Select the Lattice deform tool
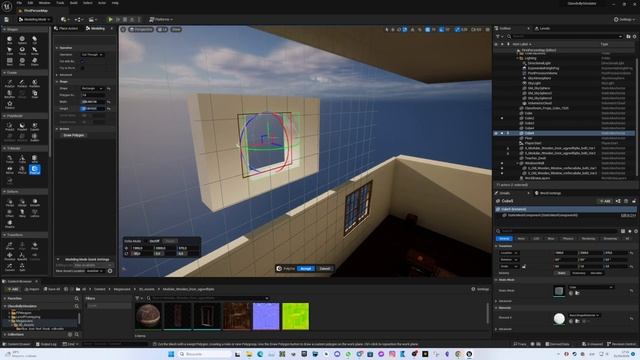640x360 pixels. click(35, 213)
